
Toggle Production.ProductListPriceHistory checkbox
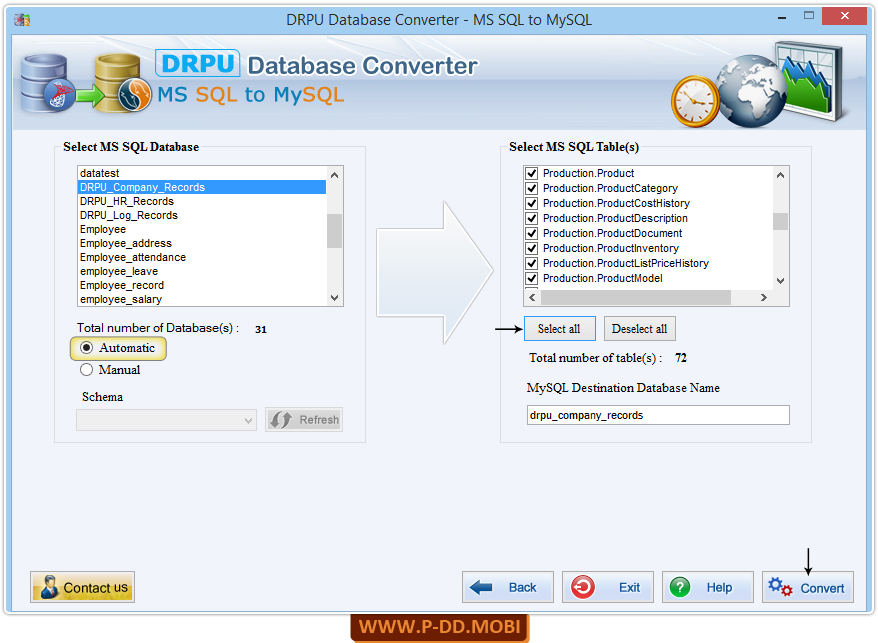532,263
